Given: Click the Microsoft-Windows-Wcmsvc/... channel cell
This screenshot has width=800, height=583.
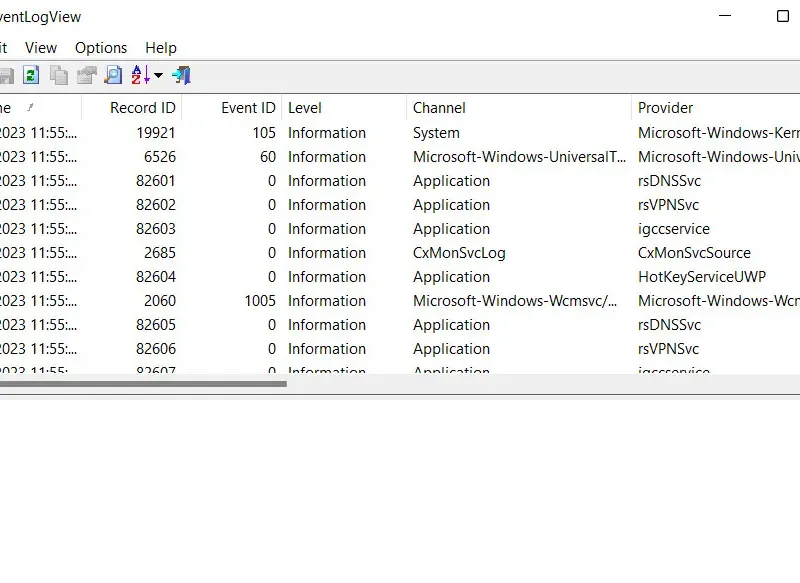Looking at the screenshot, I should (515, 300).
